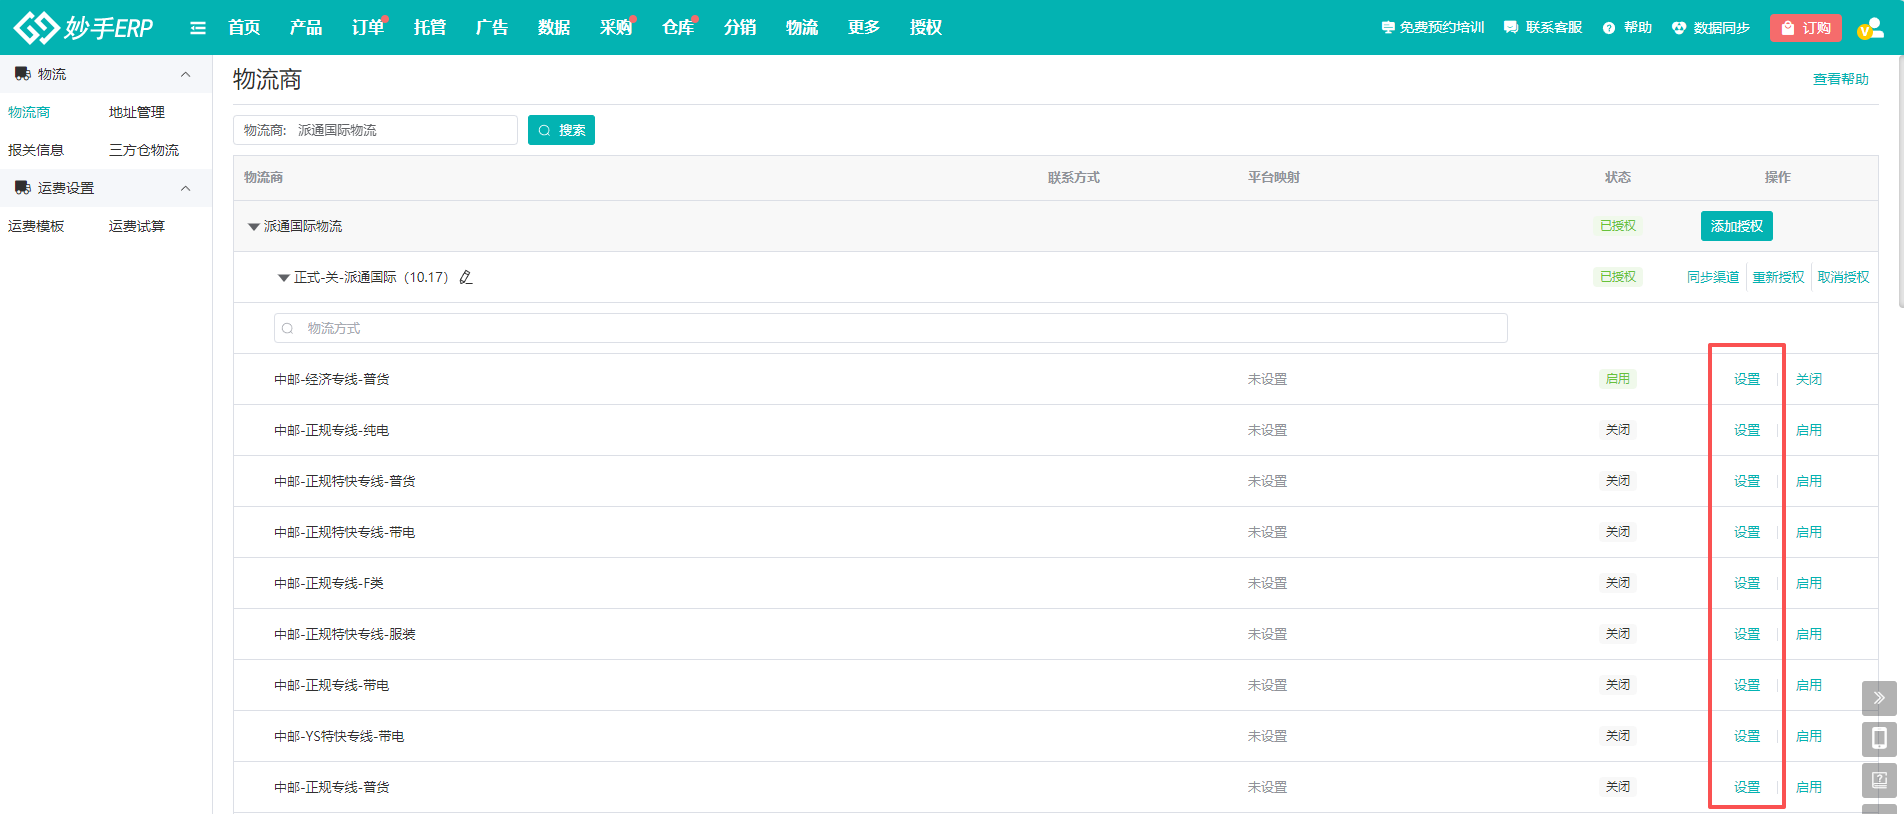Enable 中邮-YS特快专线-带电 via 启用
The height and width of the screenshot is (814, 1904).
click(x=1808, y=736)
